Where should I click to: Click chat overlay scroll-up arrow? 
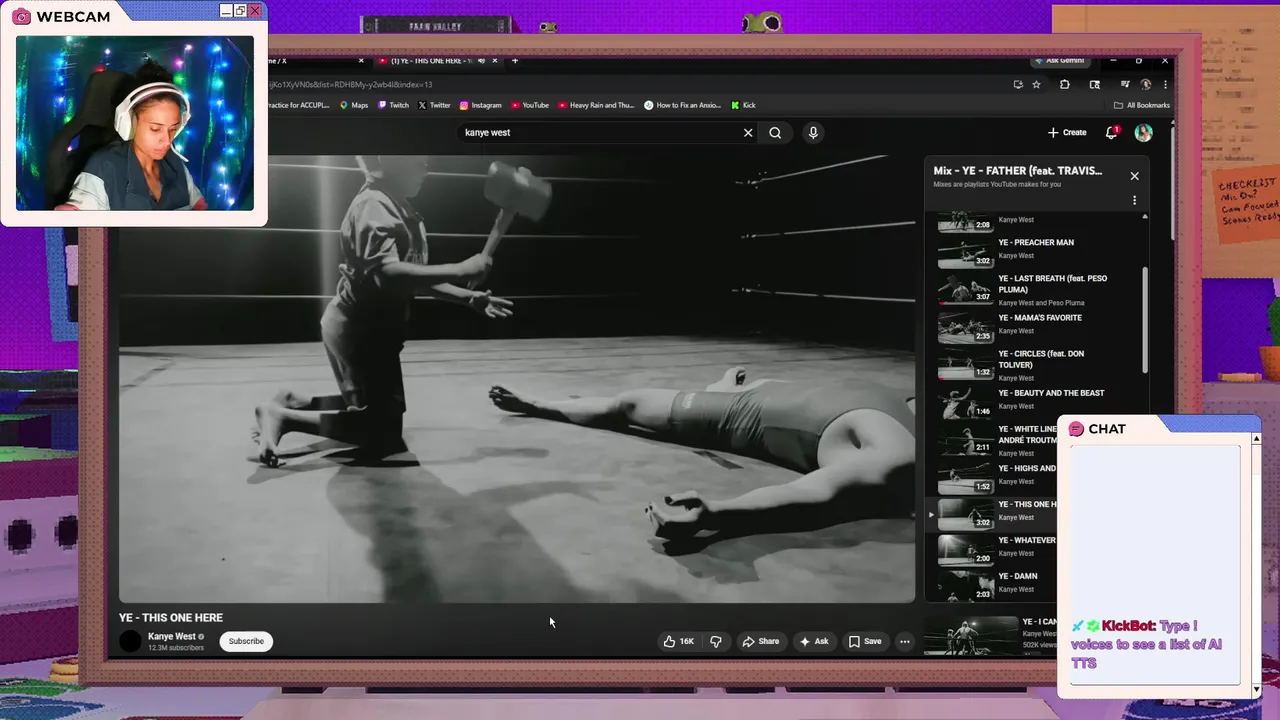tap(1256, 439)
